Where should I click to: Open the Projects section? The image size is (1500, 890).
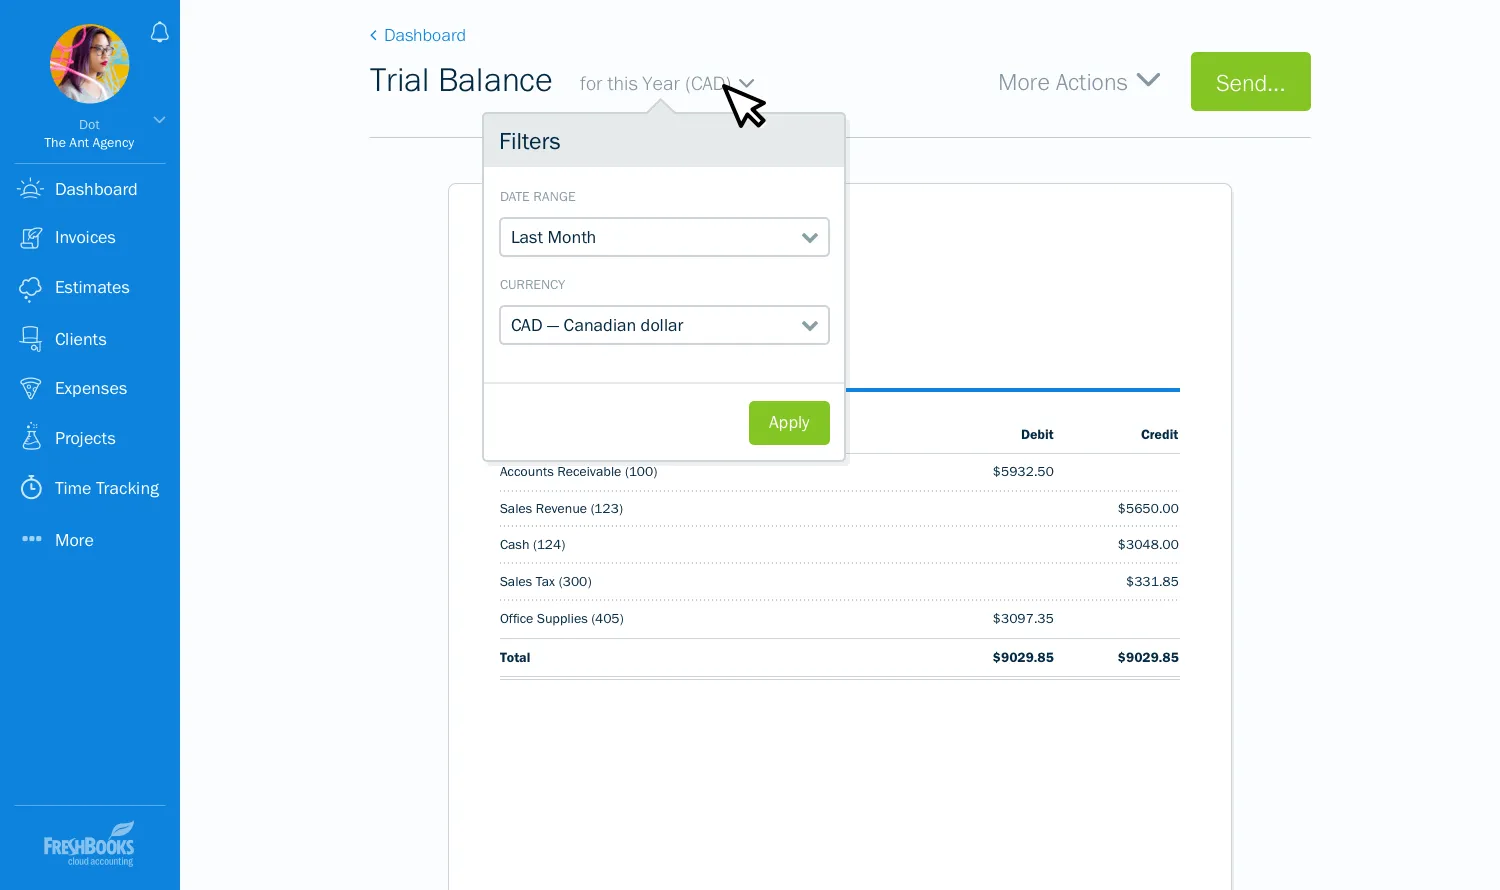click(85, 438)
